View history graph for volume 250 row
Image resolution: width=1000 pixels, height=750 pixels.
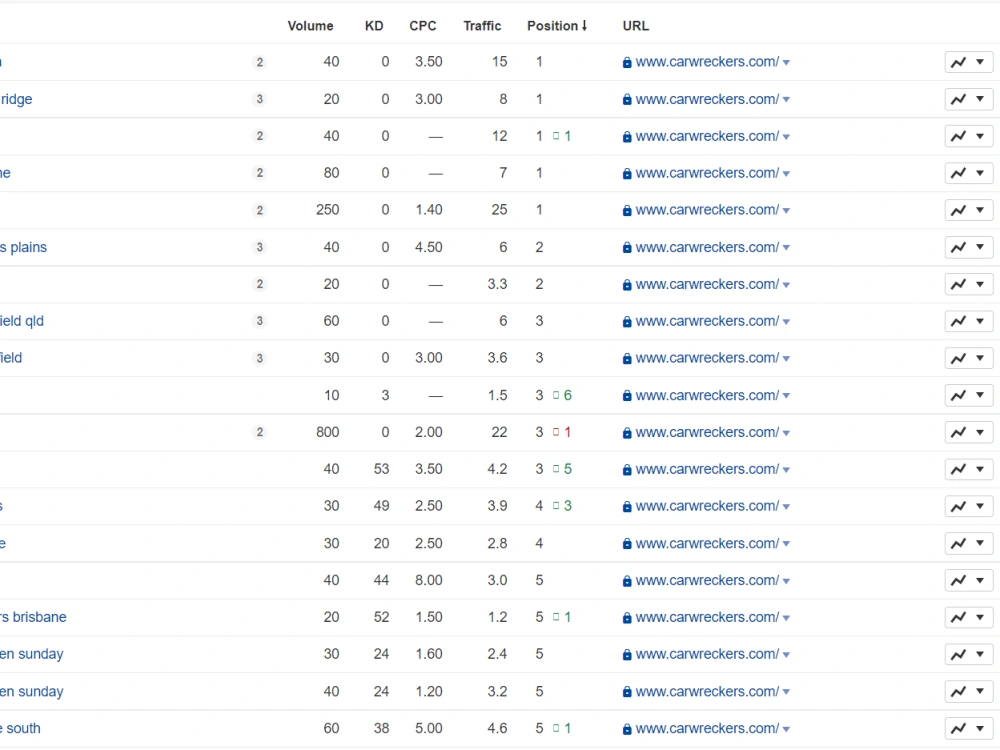958,210
